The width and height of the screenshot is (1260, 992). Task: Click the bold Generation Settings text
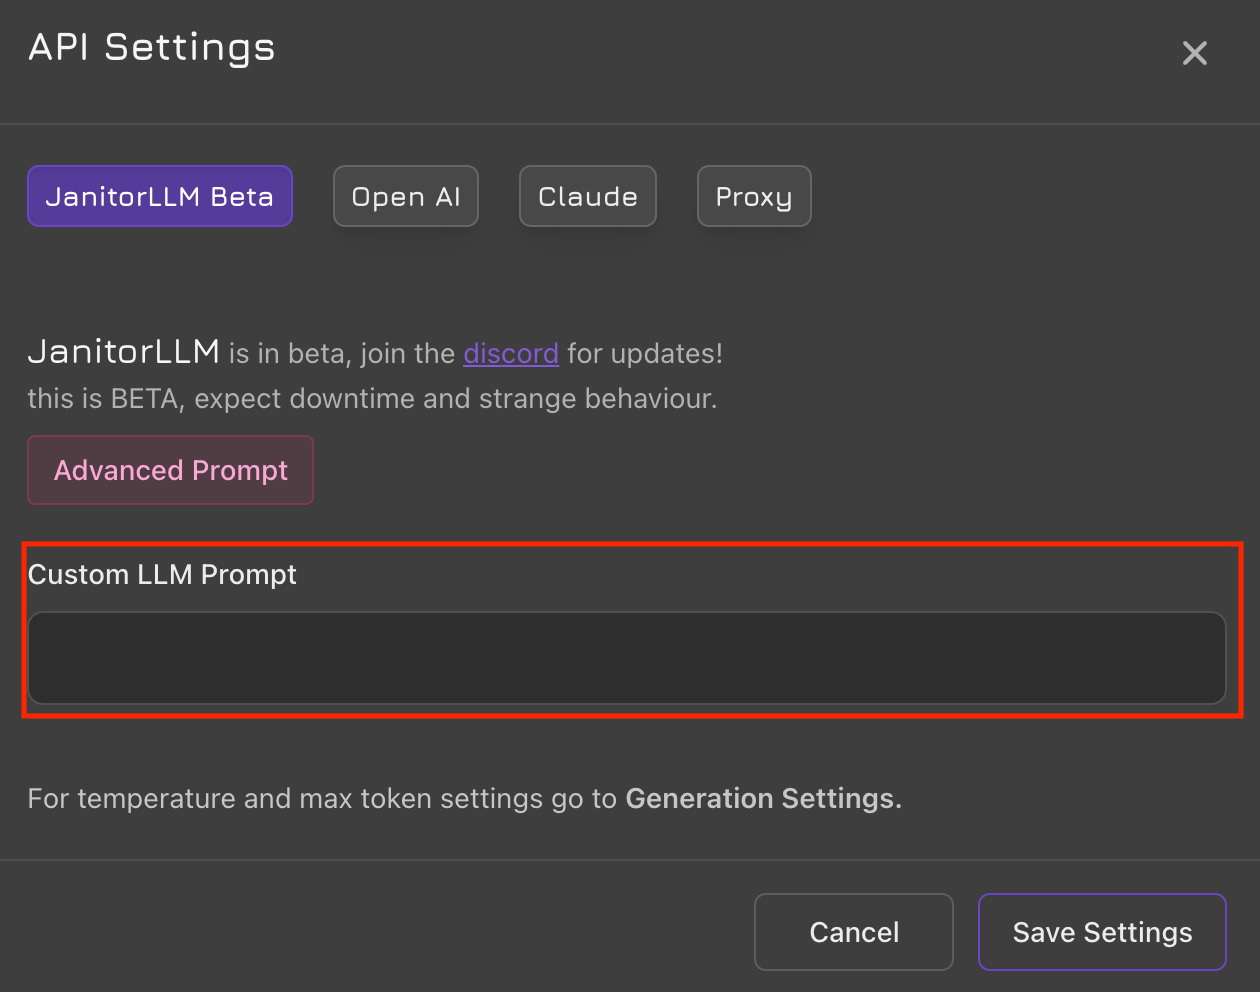tap(763, 799)
